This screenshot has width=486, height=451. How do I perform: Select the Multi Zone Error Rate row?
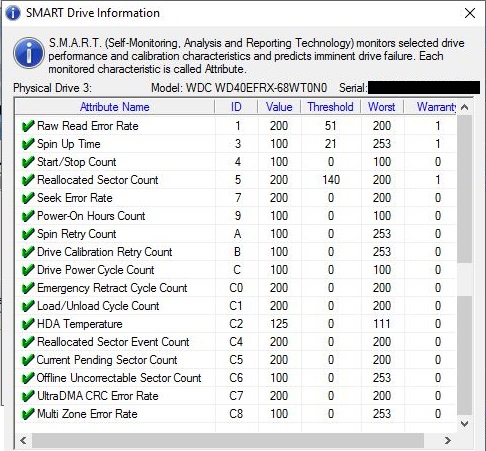[x=236, y=414]
